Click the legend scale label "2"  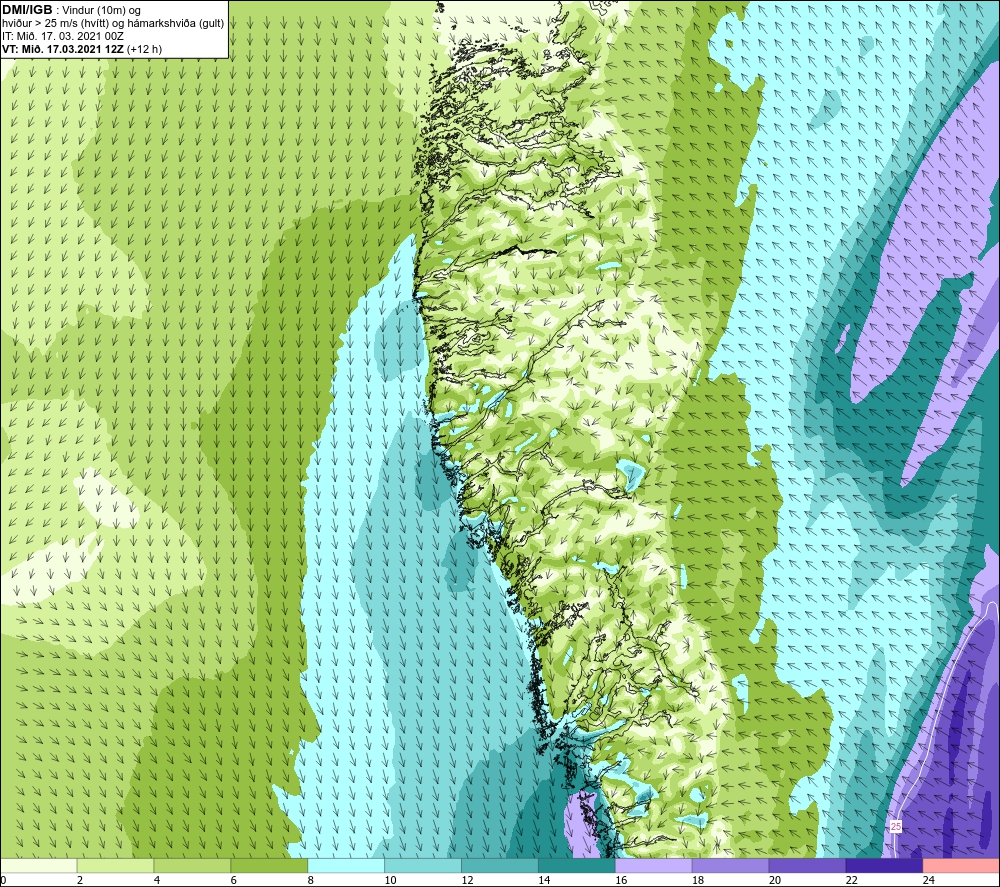click(x=80, y=880)
